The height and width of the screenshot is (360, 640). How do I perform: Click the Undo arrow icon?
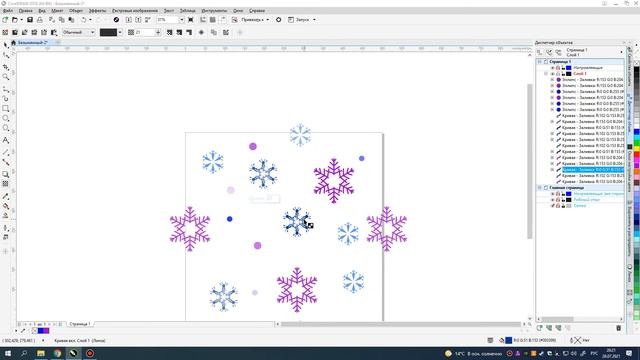83,20
